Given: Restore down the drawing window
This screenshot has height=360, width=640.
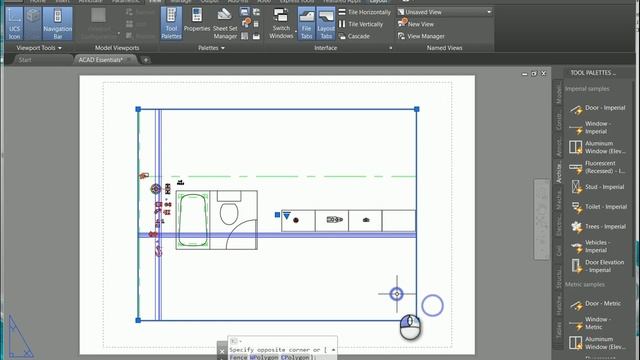Looking at the screenshot, I should coord(534,73).
